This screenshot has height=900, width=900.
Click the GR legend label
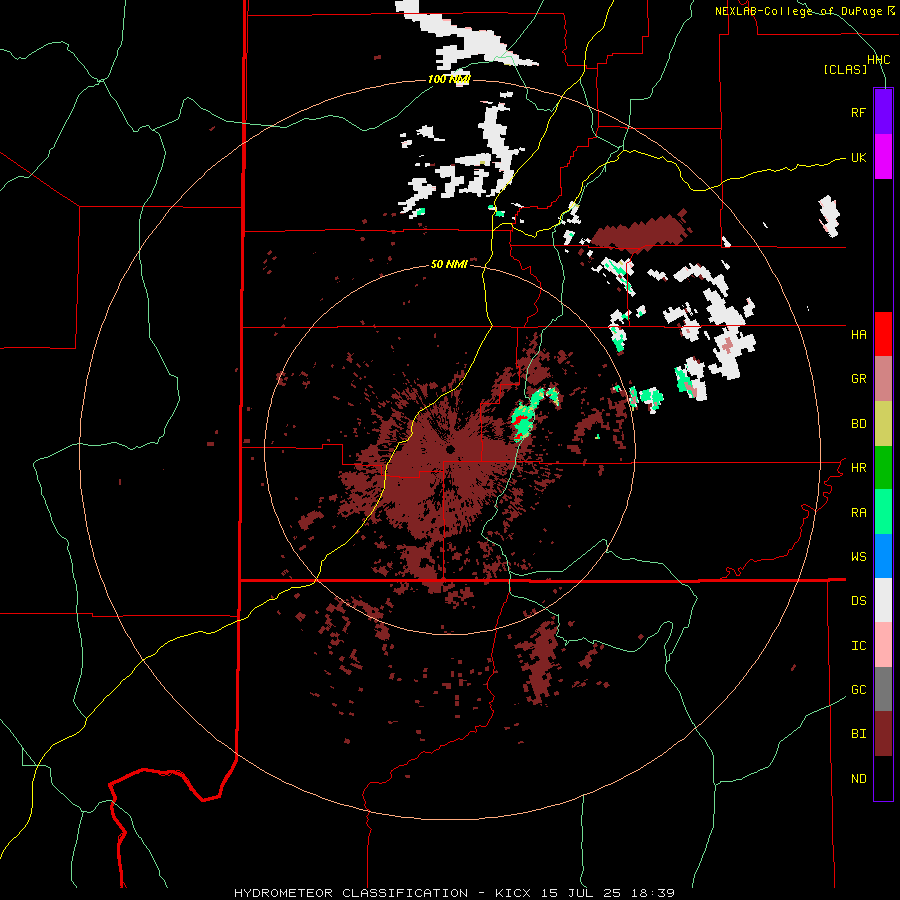click(x=858, y=379)
